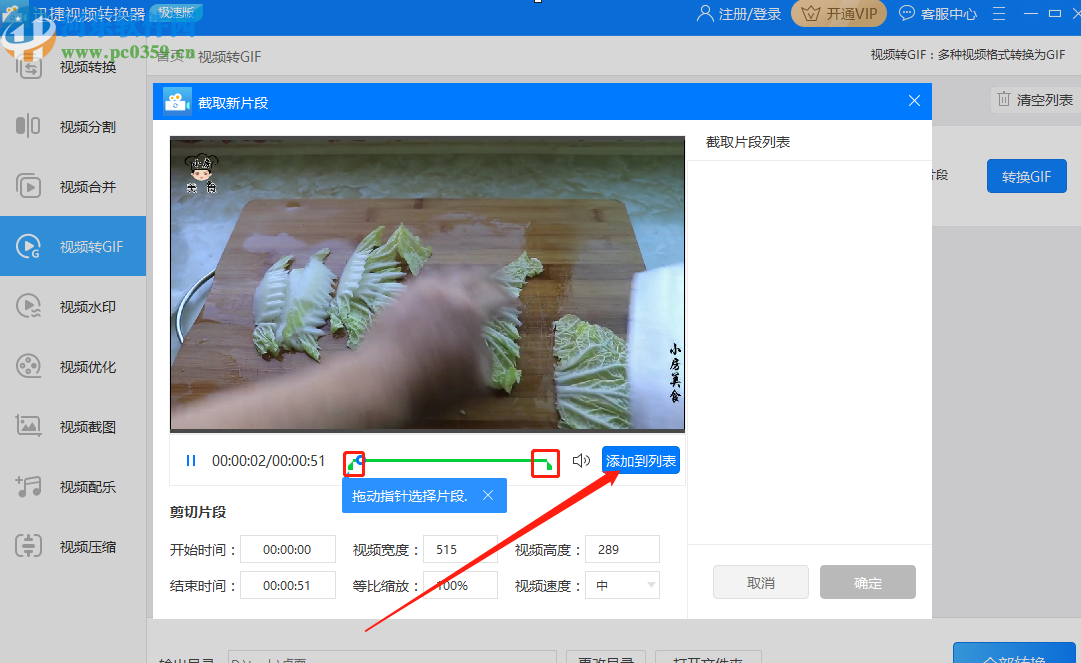
Task: Click the 视频转GIF breadcrumb text
Action: (230, 57)
